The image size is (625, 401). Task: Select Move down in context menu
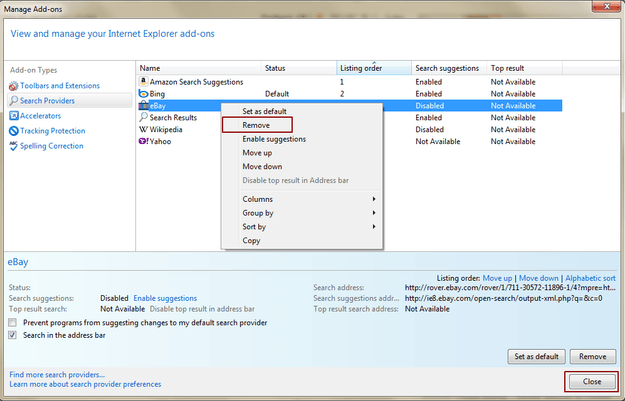[x=262, y=167]
